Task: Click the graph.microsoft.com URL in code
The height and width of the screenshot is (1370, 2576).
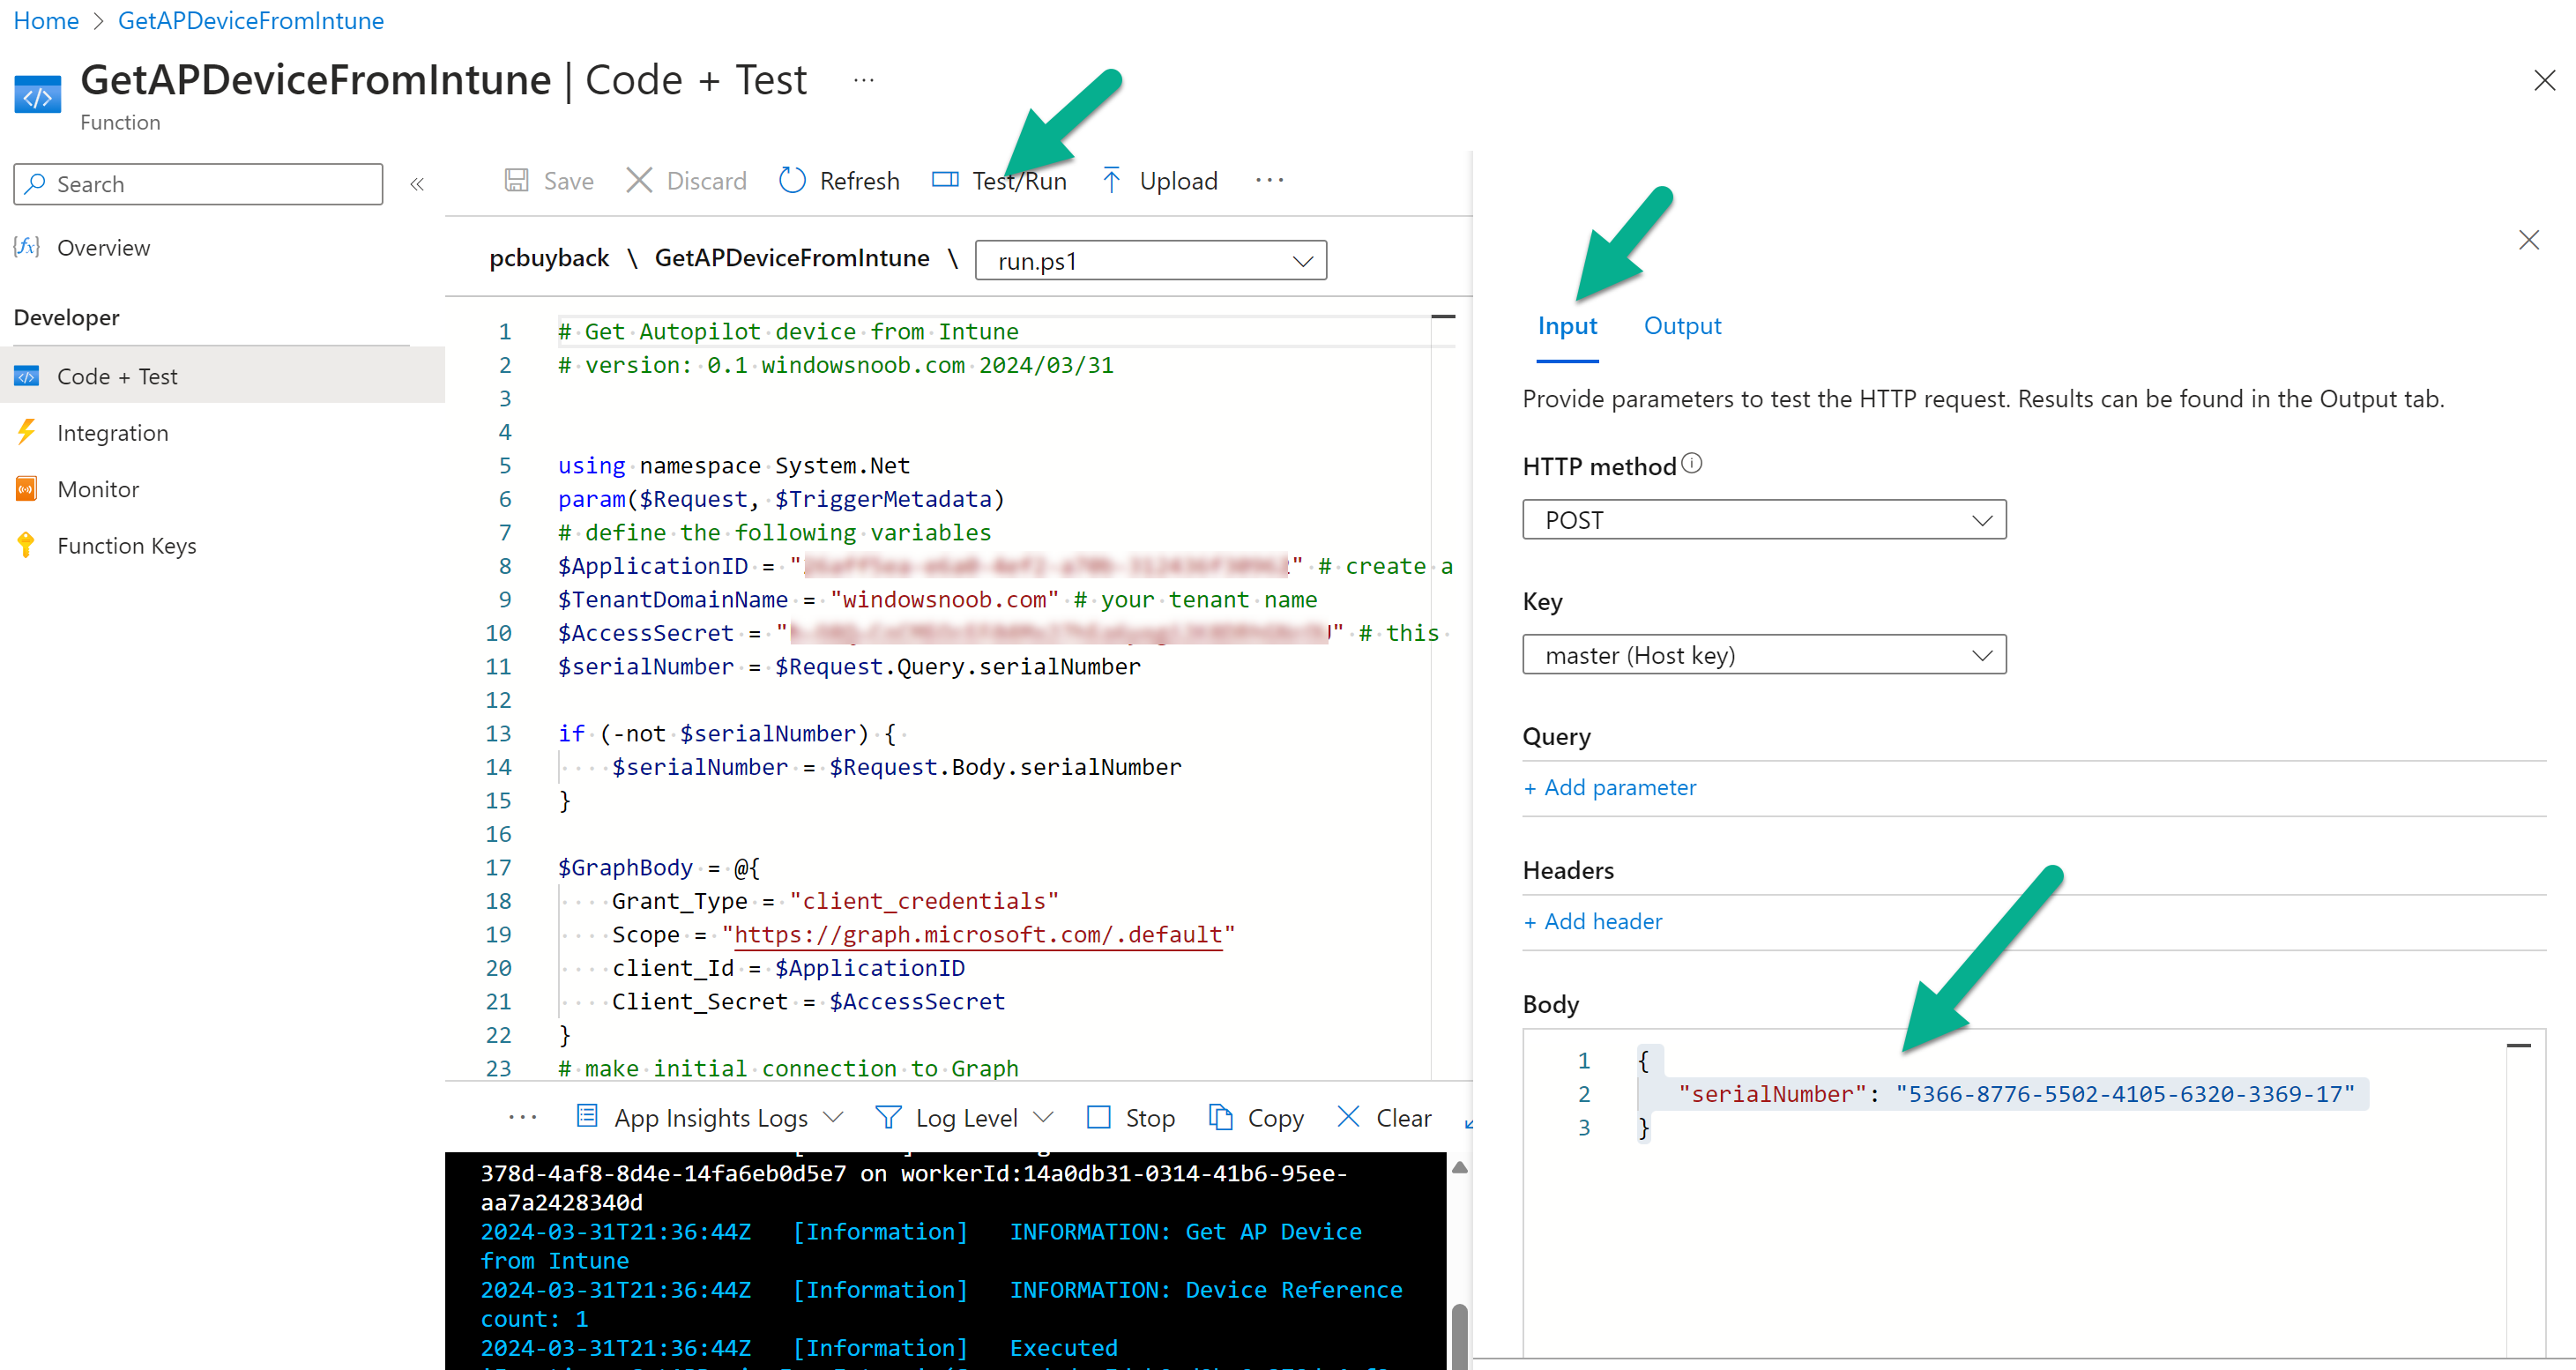Action: click(x=978, y=935)
